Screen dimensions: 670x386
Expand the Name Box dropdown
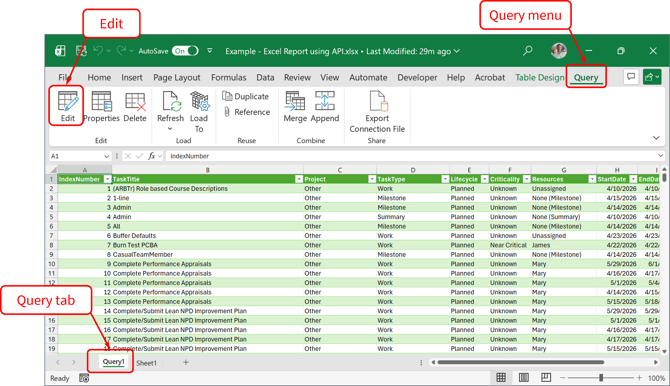coord(106,156)
